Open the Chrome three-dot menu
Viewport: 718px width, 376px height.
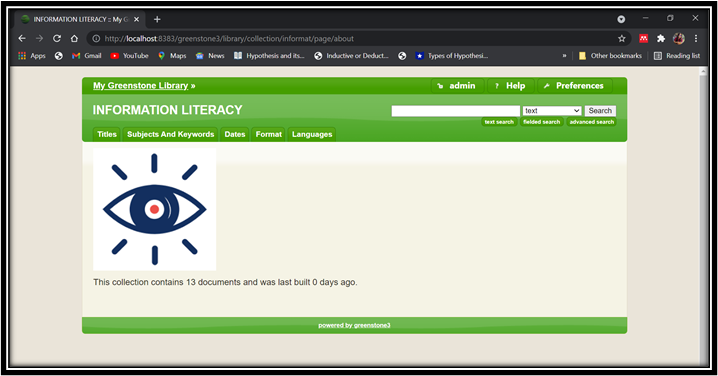coord(696,38)
